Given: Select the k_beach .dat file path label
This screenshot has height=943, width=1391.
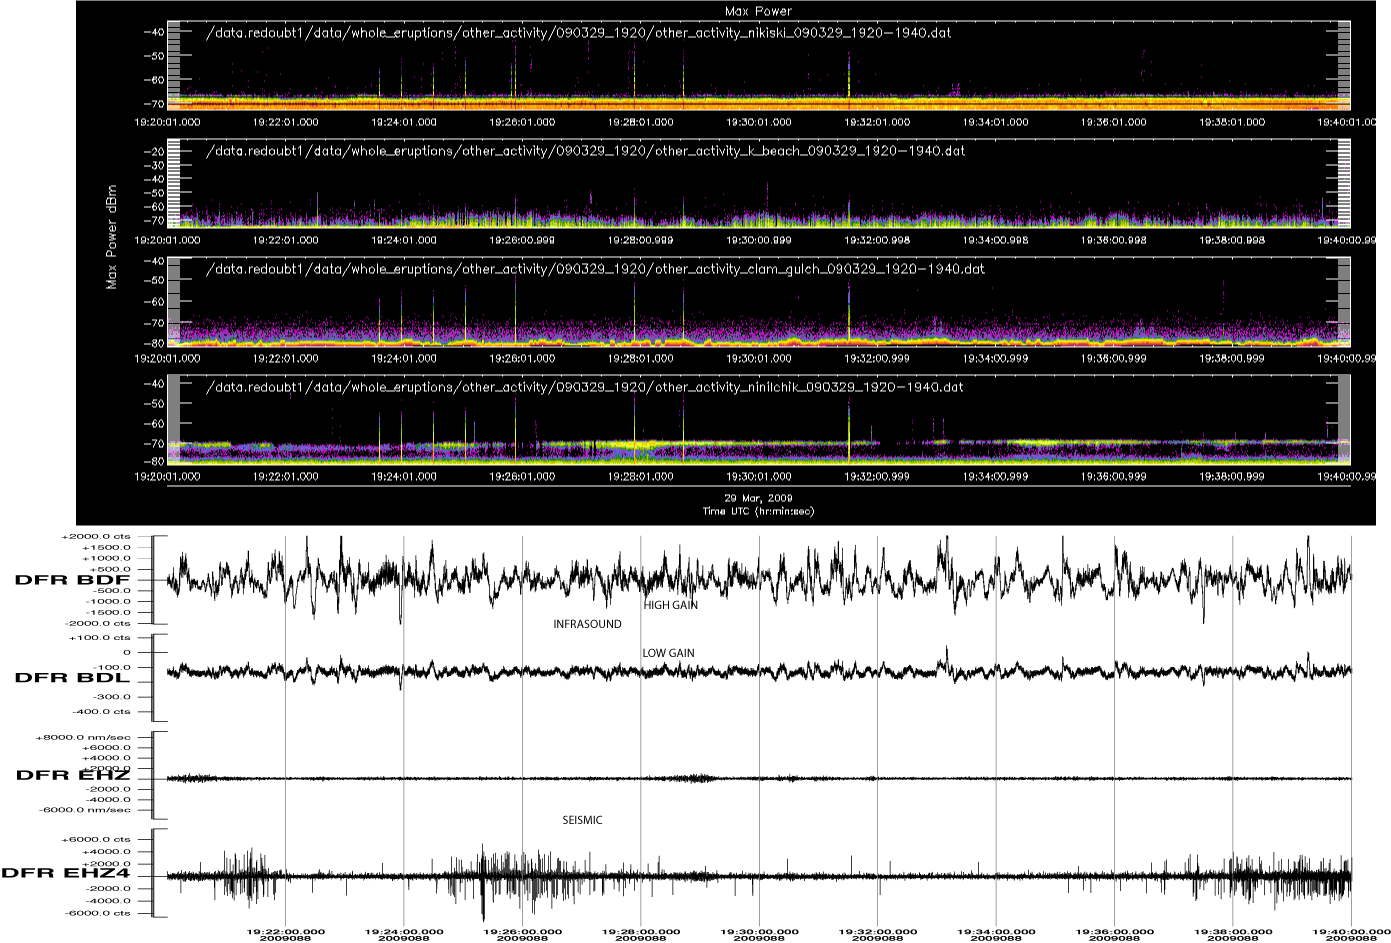Looking at the screenshot, I should [x=585, y=151].
